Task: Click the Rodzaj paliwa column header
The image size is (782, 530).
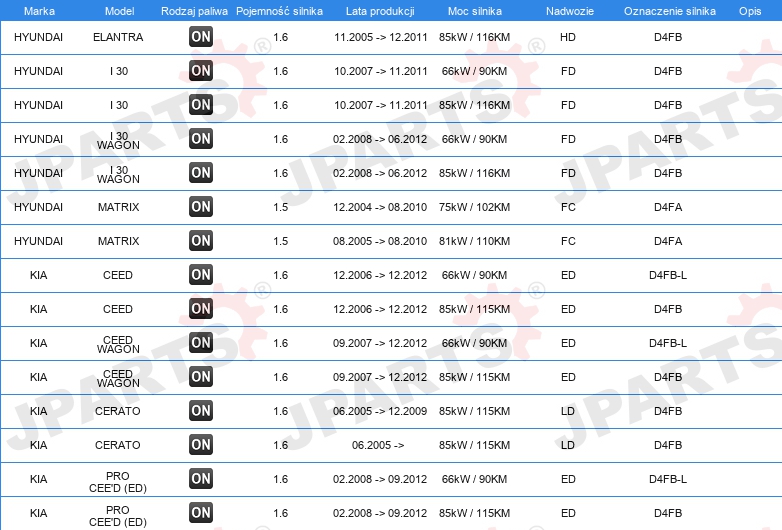Action: 195,11
